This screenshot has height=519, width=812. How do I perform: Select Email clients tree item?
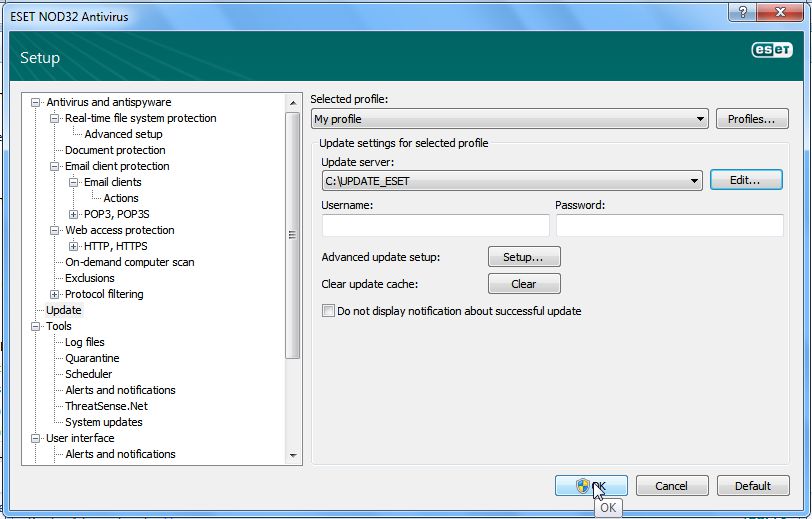[x=112, y=182]
